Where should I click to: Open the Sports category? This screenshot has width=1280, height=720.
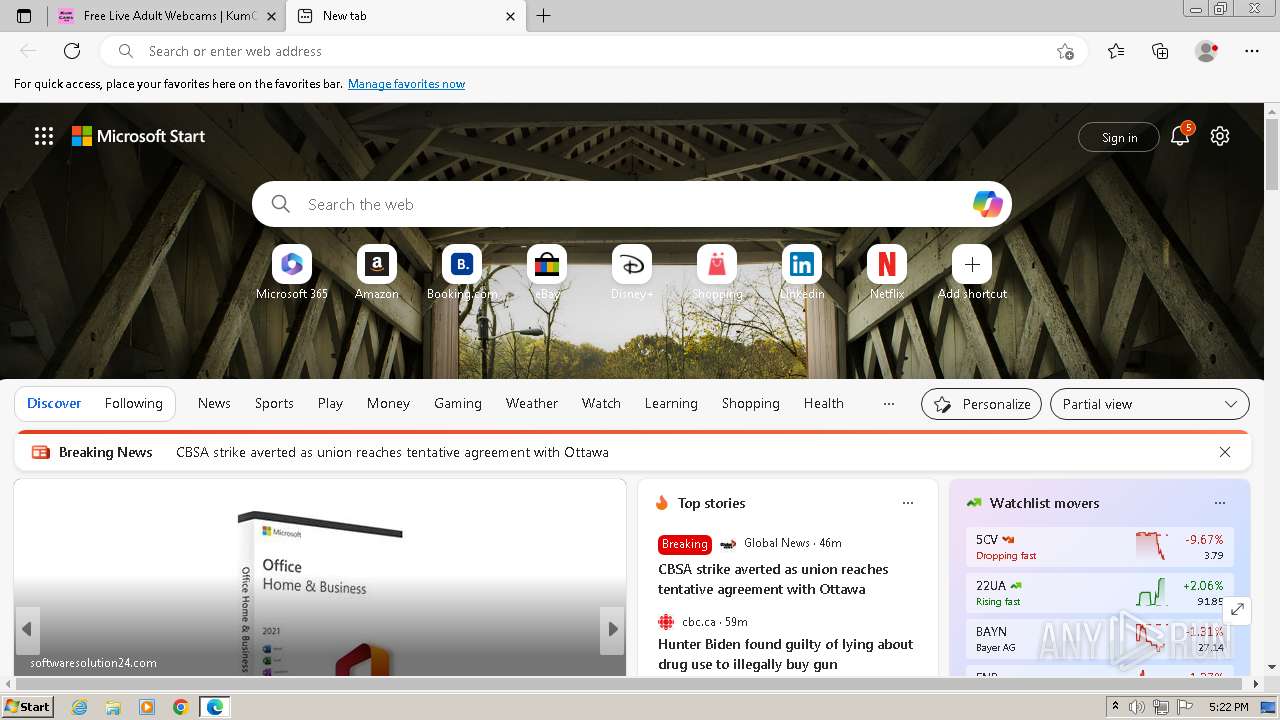[274, 403]
